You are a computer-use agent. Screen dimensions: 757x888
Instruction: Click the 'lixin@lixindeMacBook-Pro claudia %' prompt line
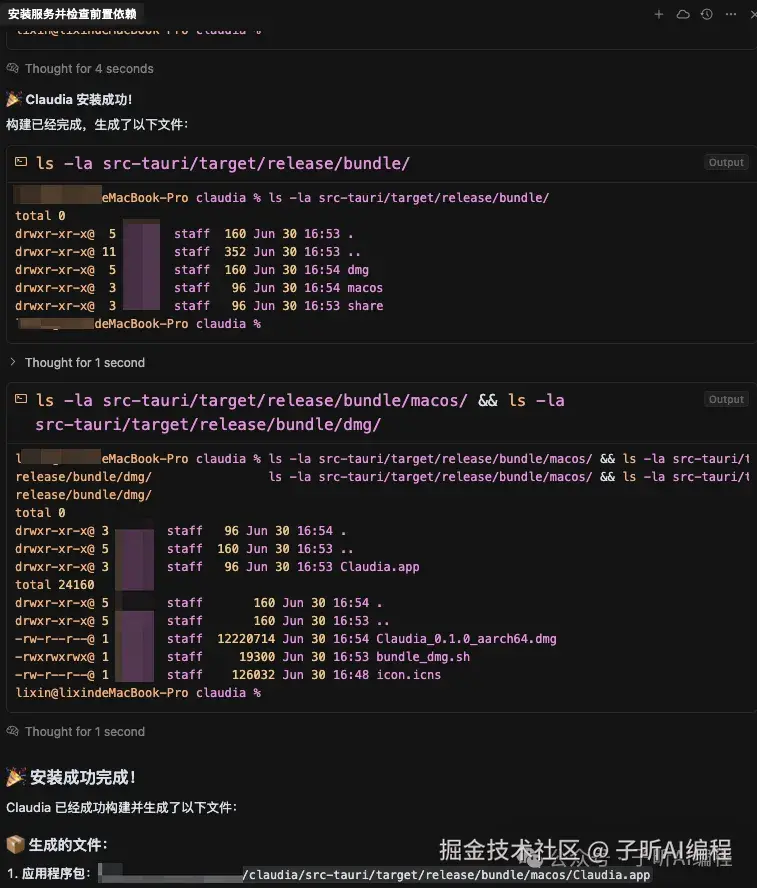coord(138,693)
